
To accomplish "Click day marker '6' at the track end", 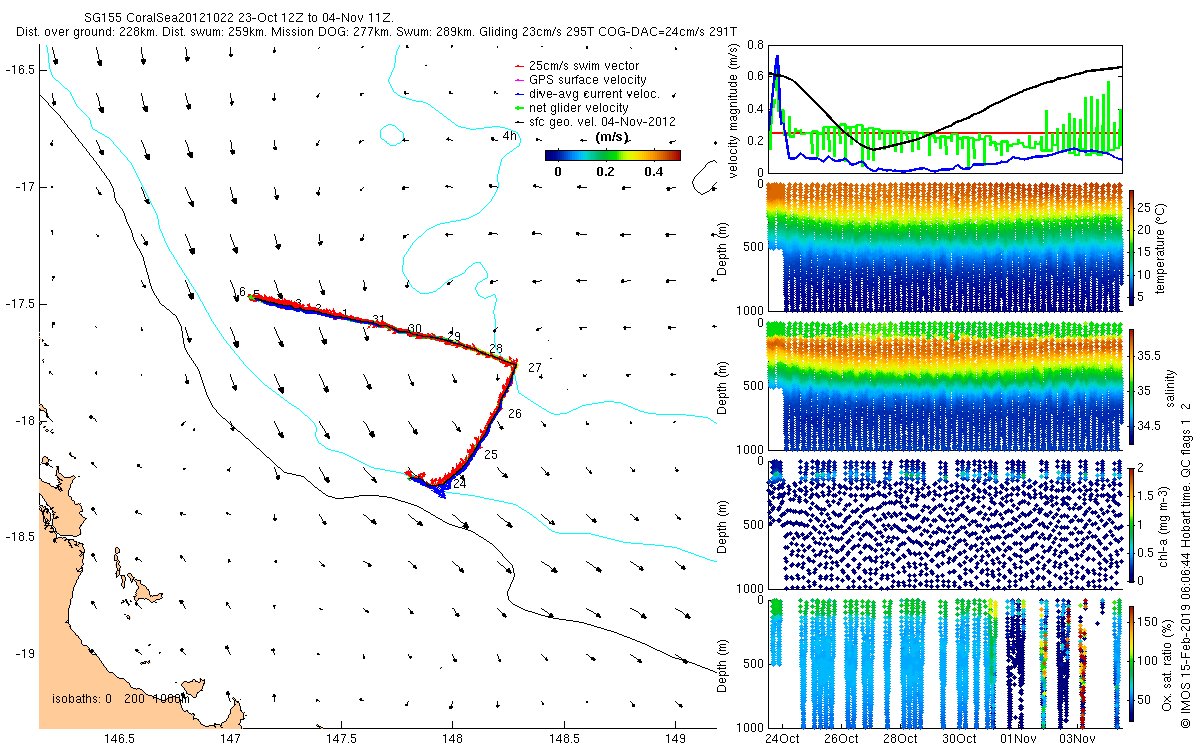I will coord(242,291).
